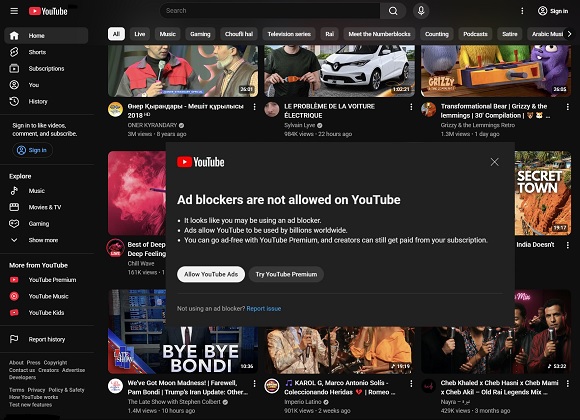Select the Counting chip
The image size is (580, 420).
pos(437,34)
